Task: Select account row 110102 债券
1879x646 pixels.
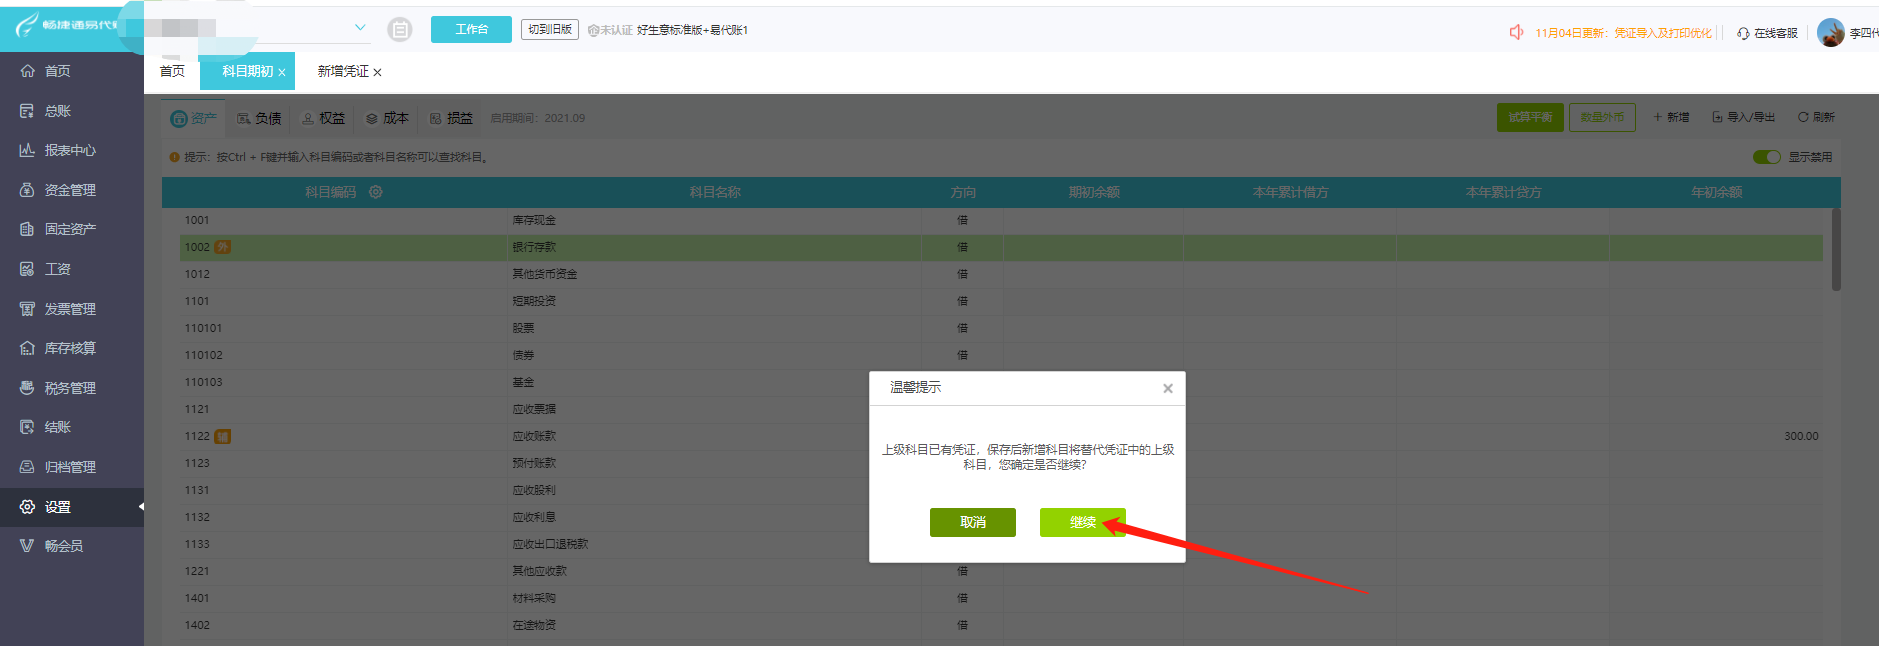Action: pyautogui.click(x=1001, y=355)
